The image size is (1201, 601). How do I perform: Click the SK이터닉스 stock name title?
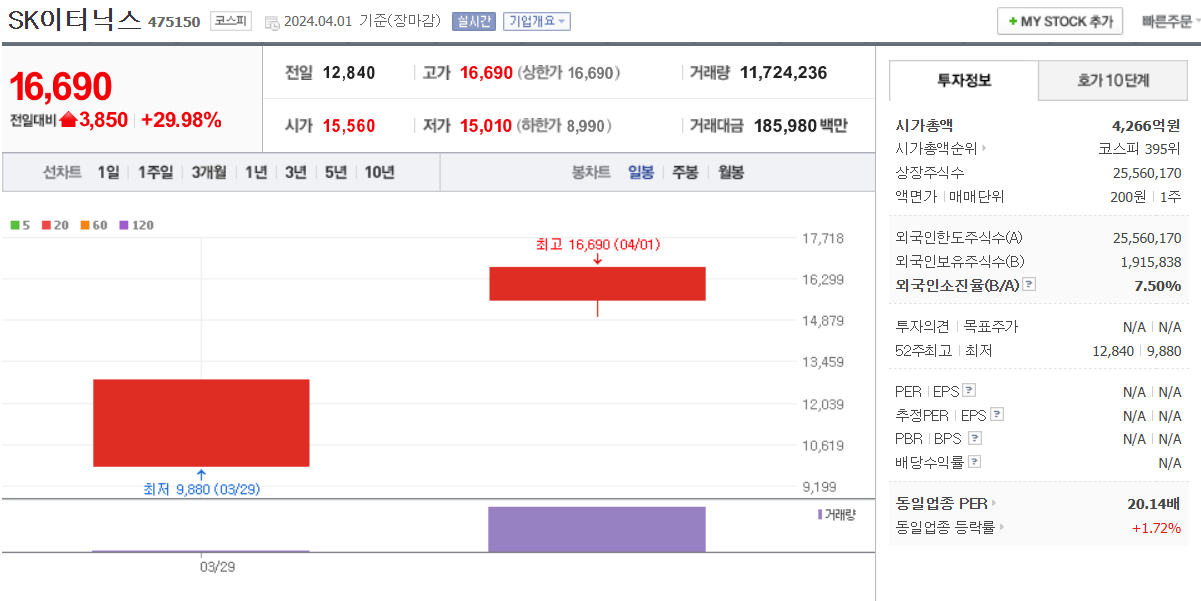pyautogui.click(x=74, y=21)
